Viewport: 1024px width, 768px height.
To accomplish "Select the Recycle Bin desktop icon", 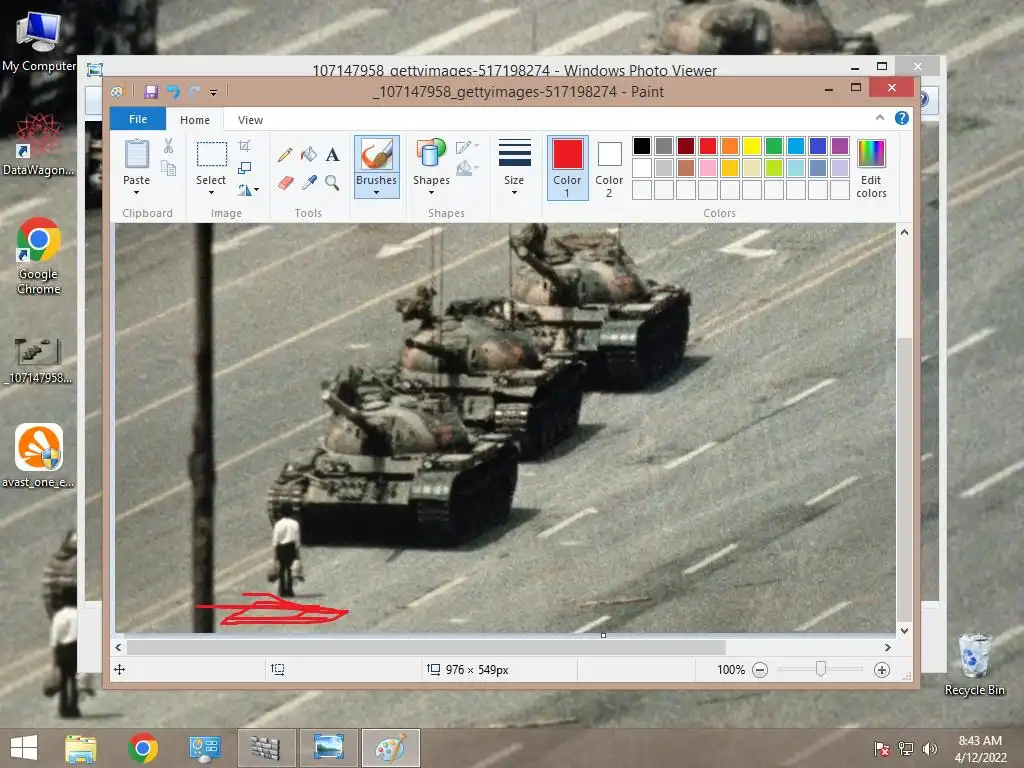I will pos(974,665).
